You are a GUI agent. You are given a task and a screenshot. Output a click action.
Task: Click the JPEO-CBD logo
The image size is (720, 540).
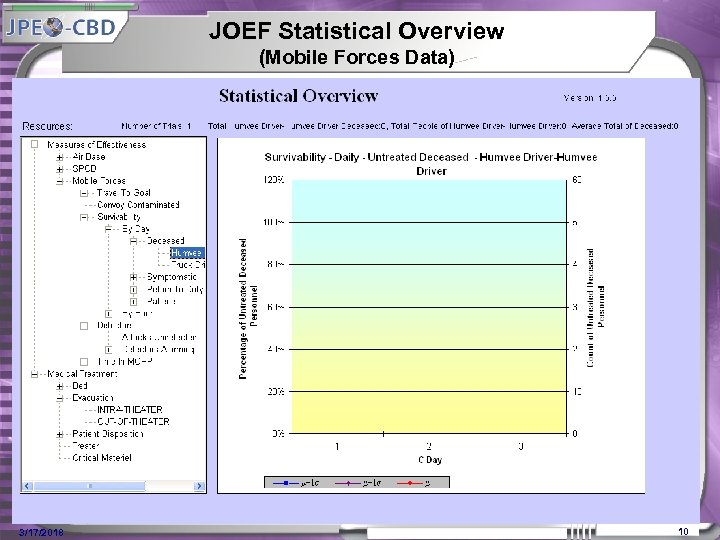click(61, 28)
